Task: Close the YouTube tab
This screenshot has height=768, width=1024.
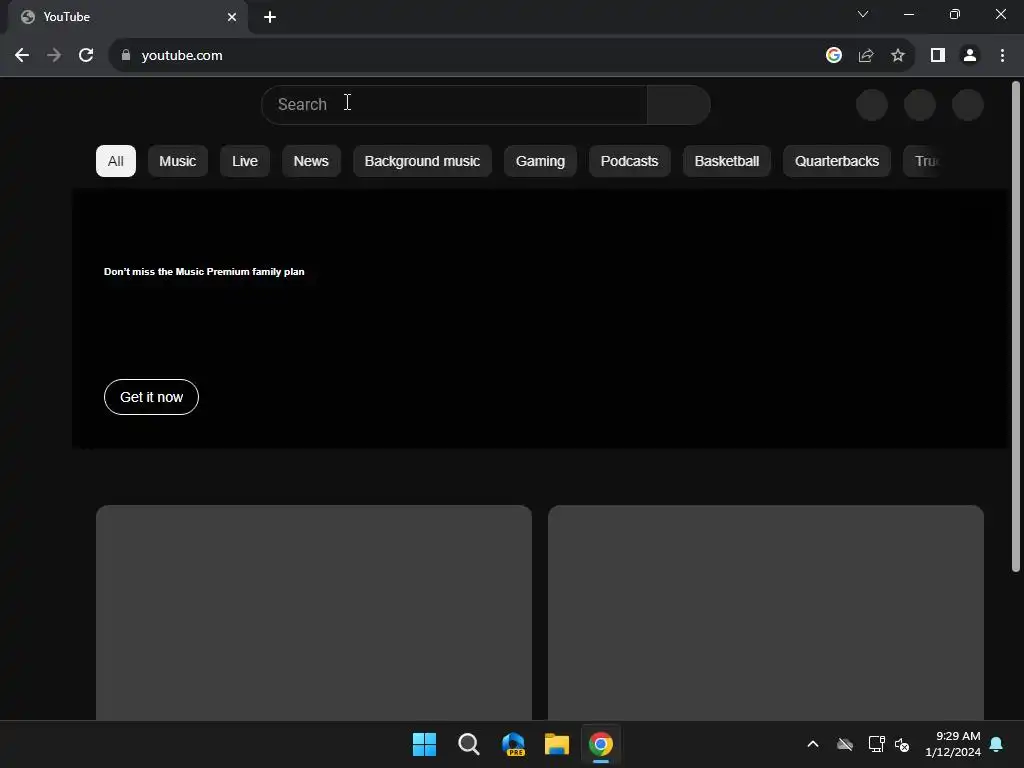Action: coord(232,17)
